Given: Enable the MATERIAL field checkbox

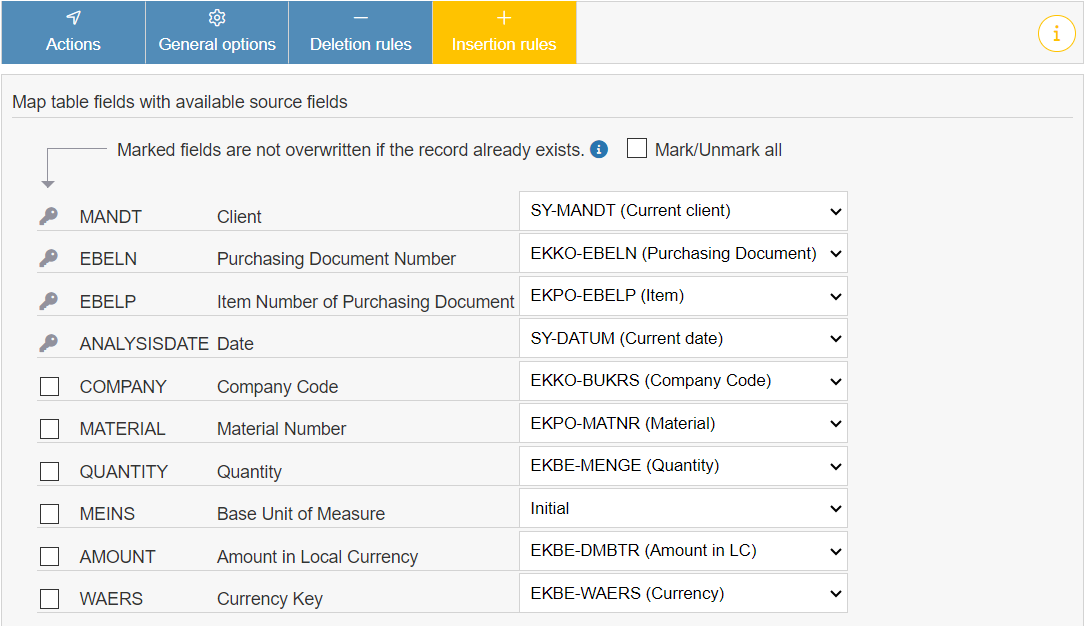Looking at the screenshot, I should (x=49, y=428).
